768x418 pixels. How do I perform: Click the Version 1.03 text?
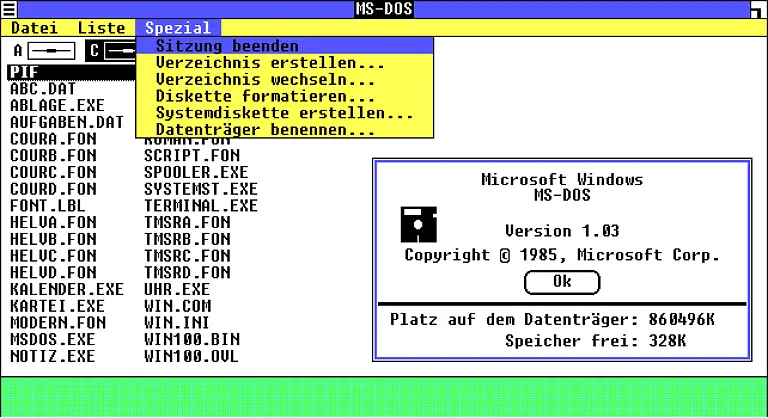[x=562, y=231]
